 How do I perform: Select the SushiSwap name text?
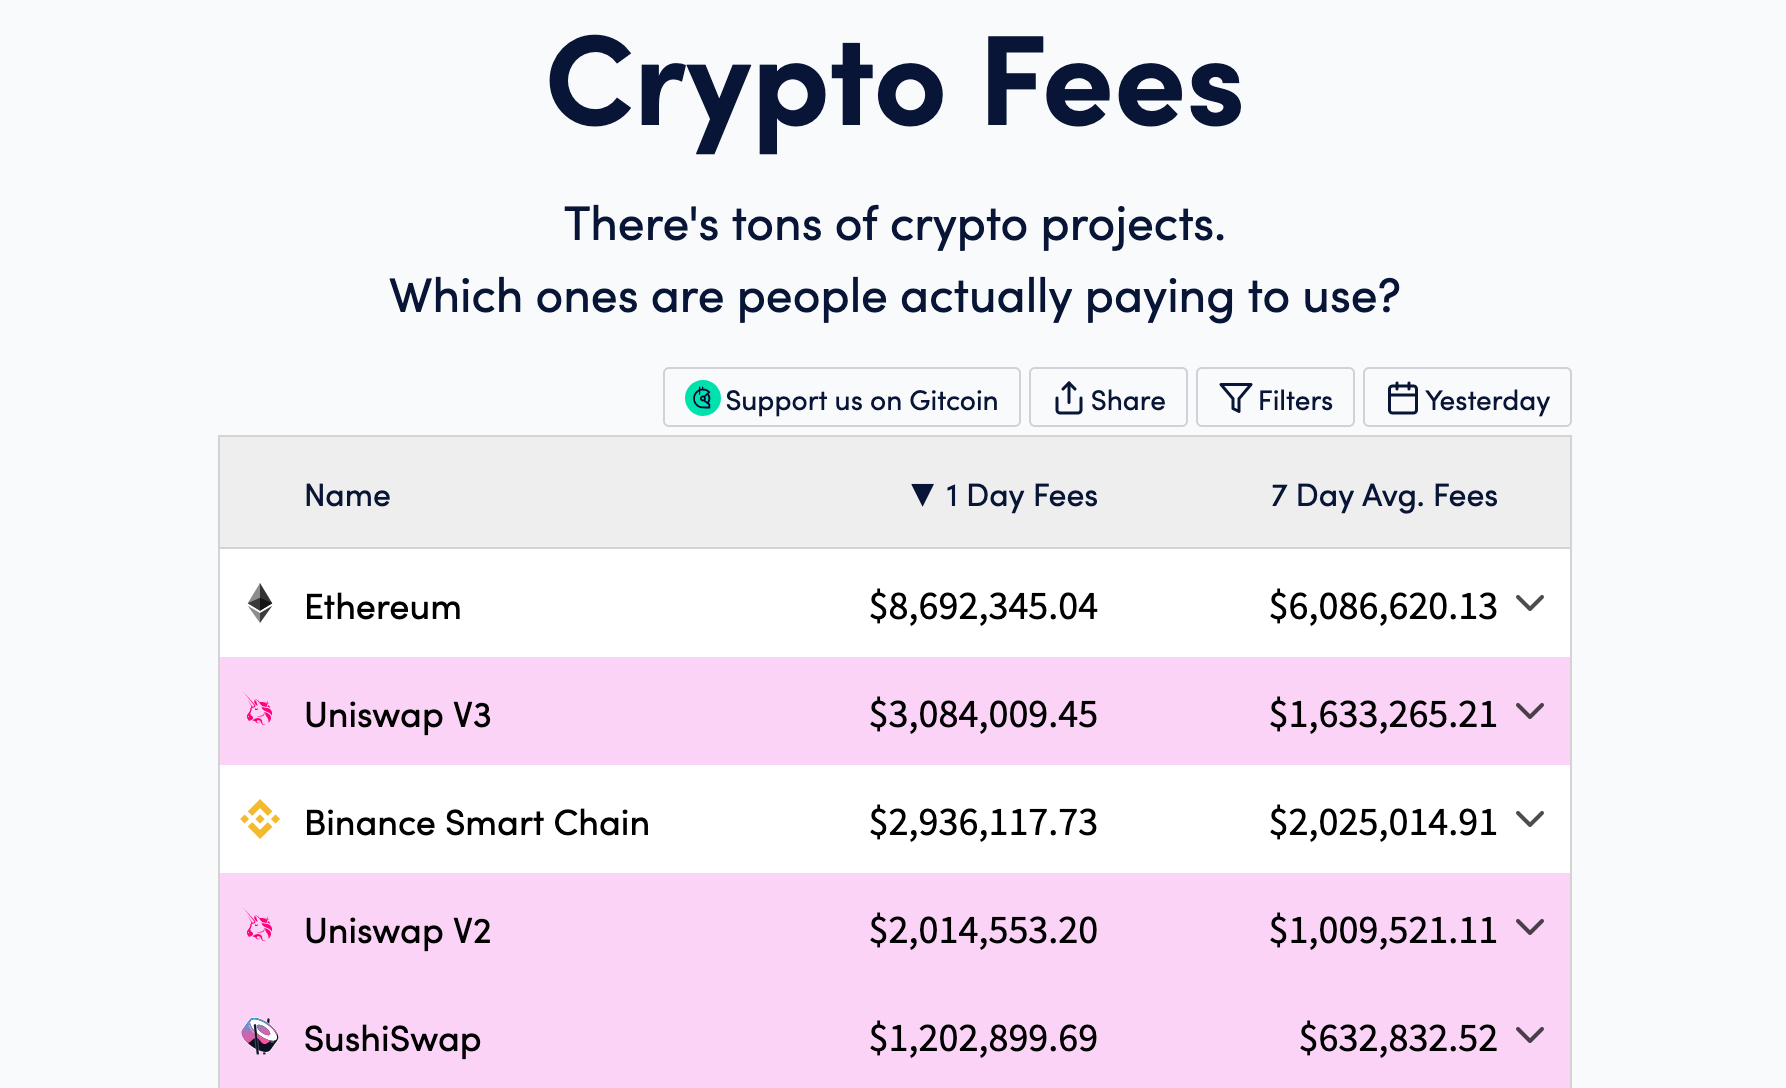pos(392,1039)
